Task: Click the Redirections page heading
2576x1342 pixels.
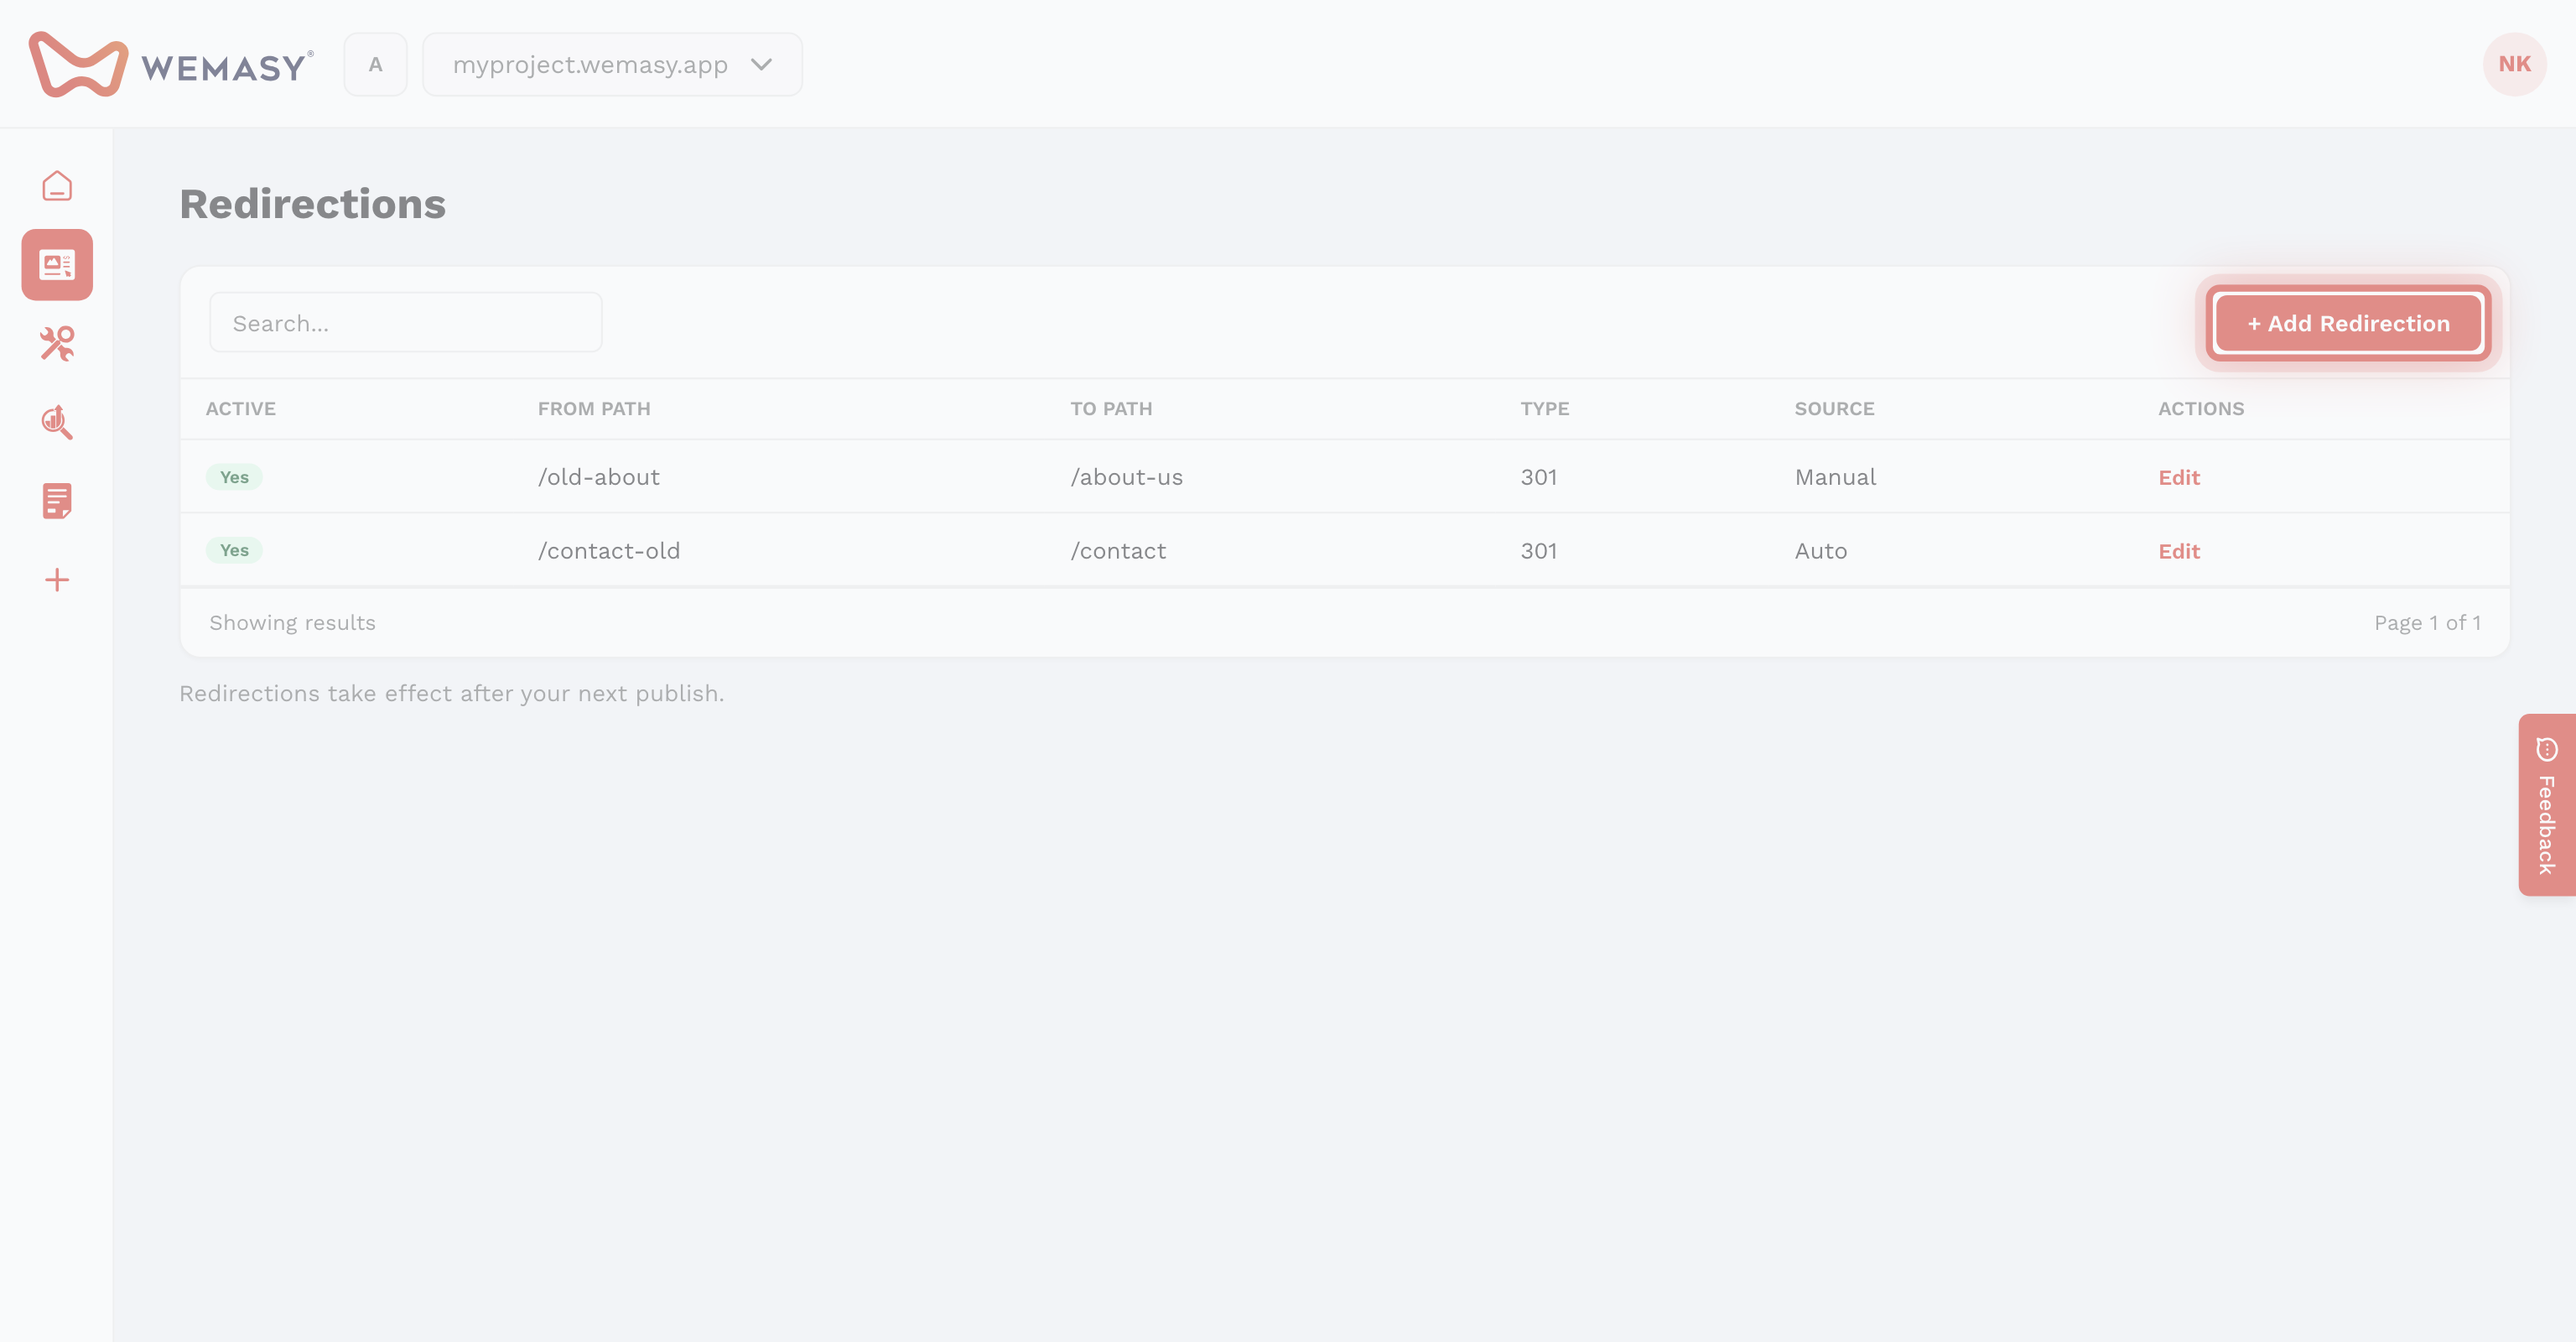Action: [312, 204]
